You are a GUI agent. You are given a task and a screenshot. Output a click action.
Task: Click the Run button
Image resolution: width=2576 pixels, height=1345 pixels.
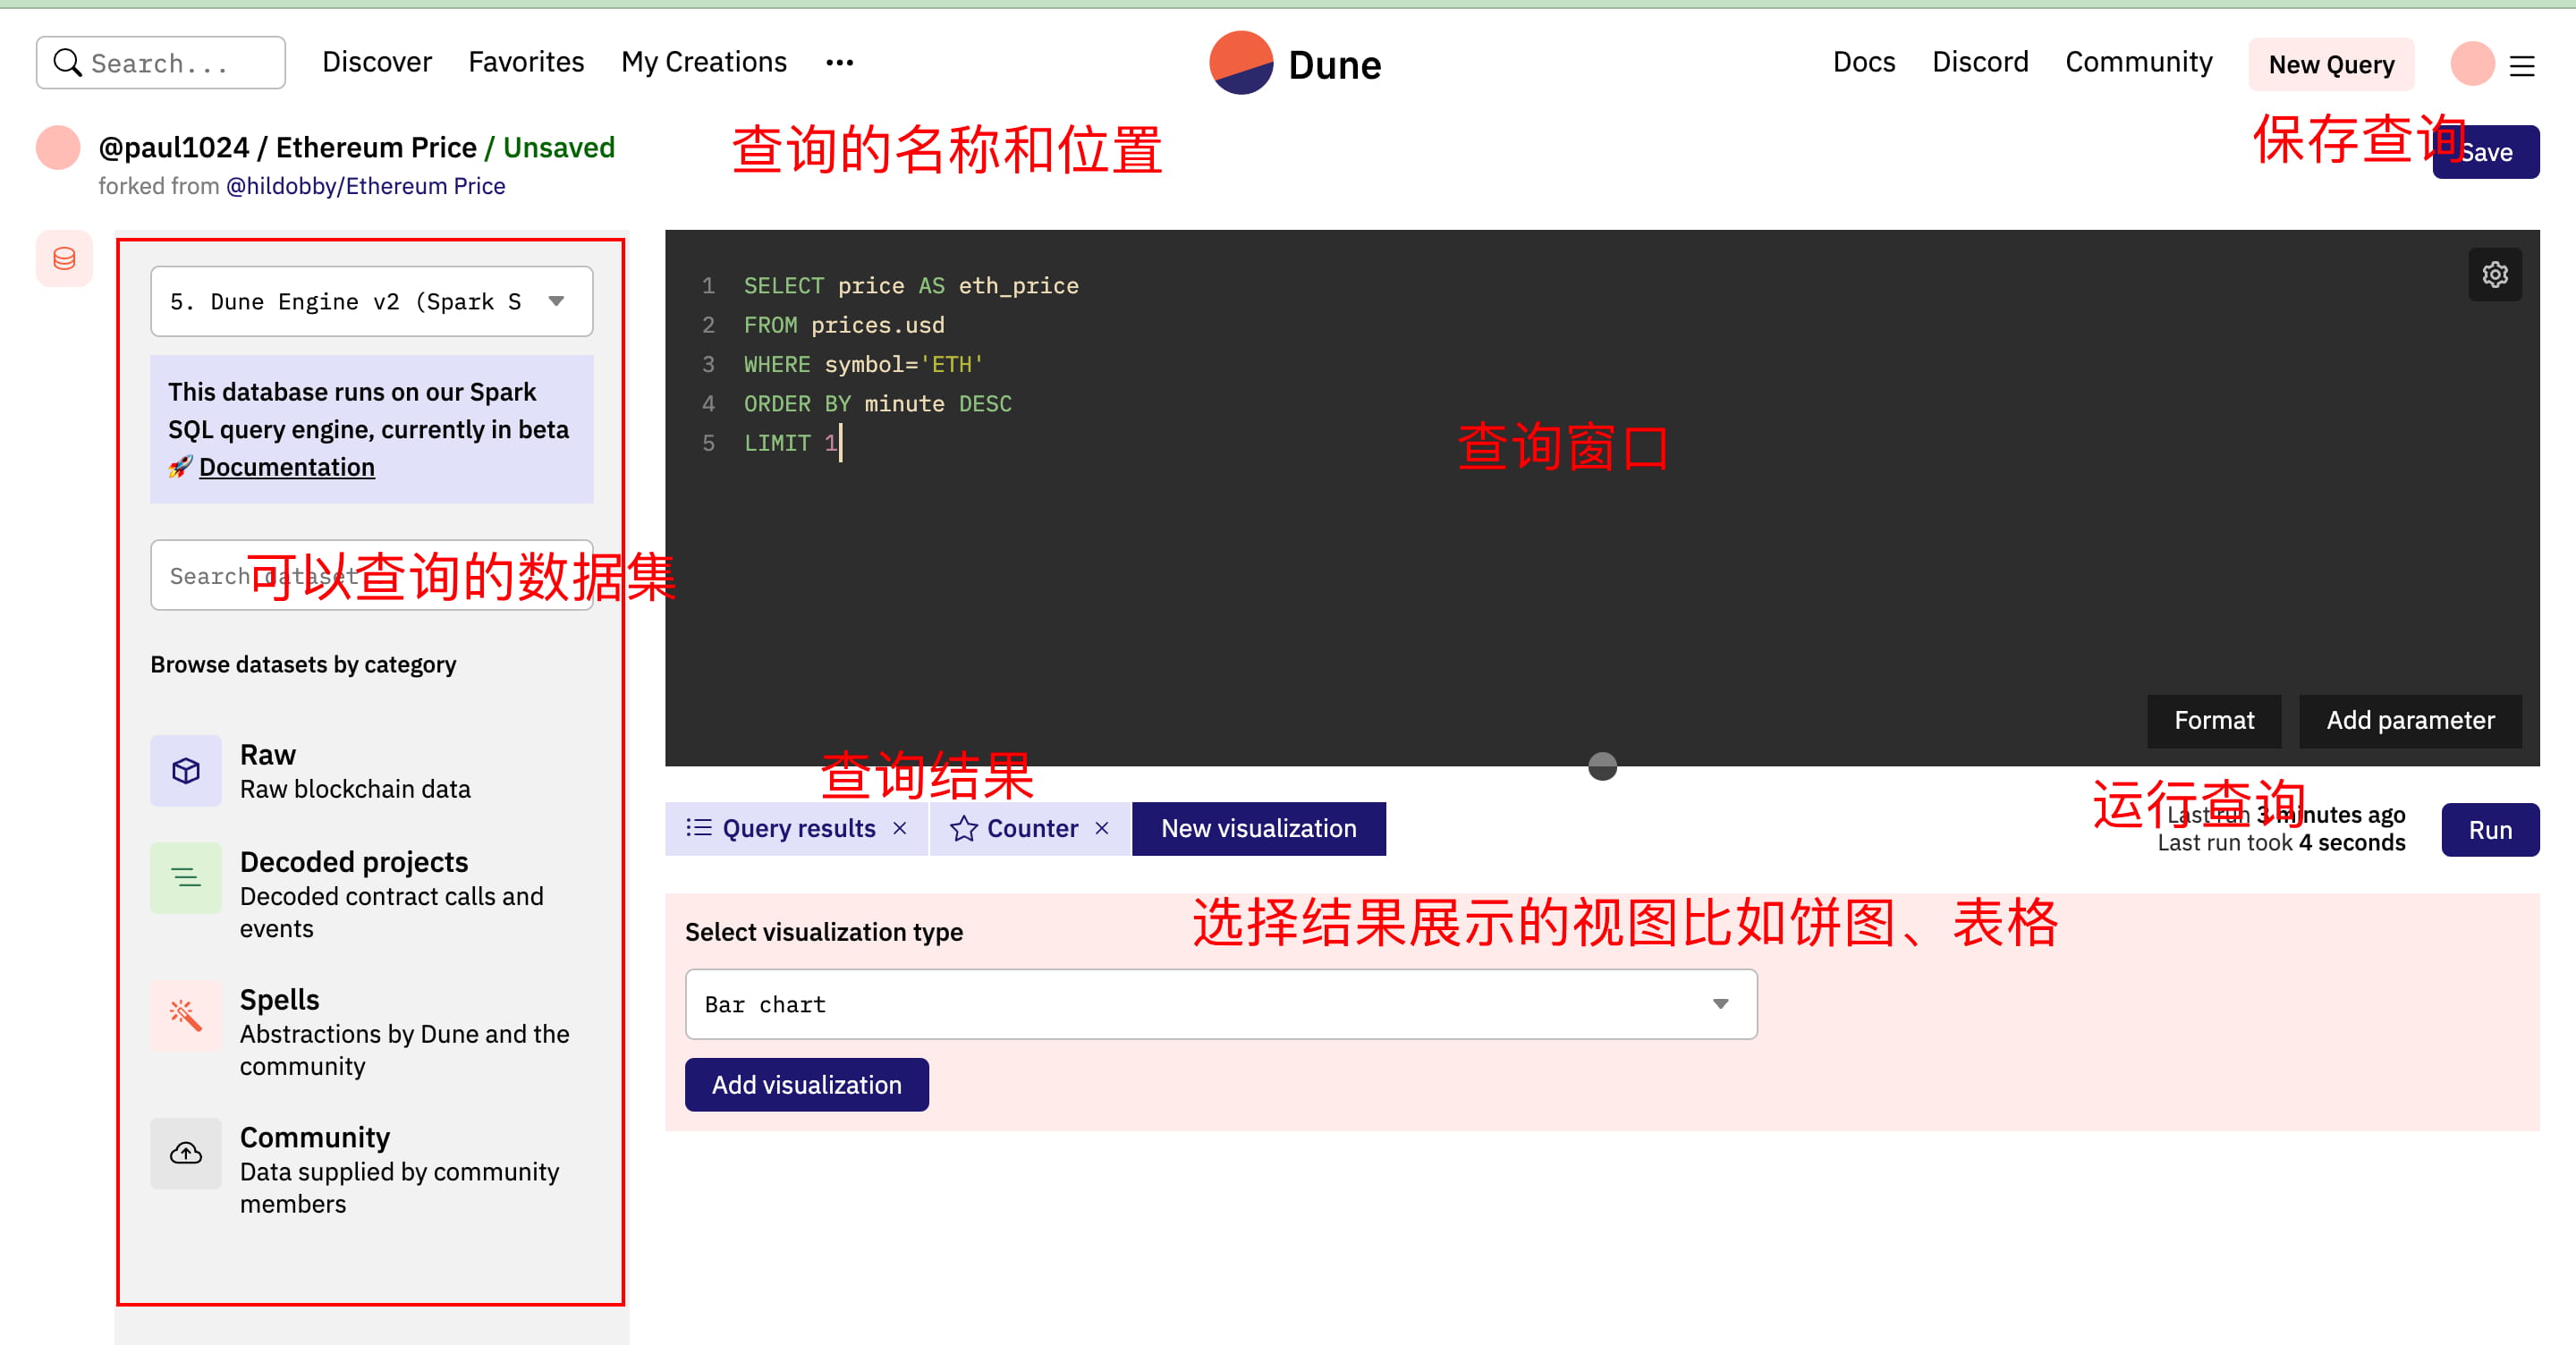pos(2489,830)
